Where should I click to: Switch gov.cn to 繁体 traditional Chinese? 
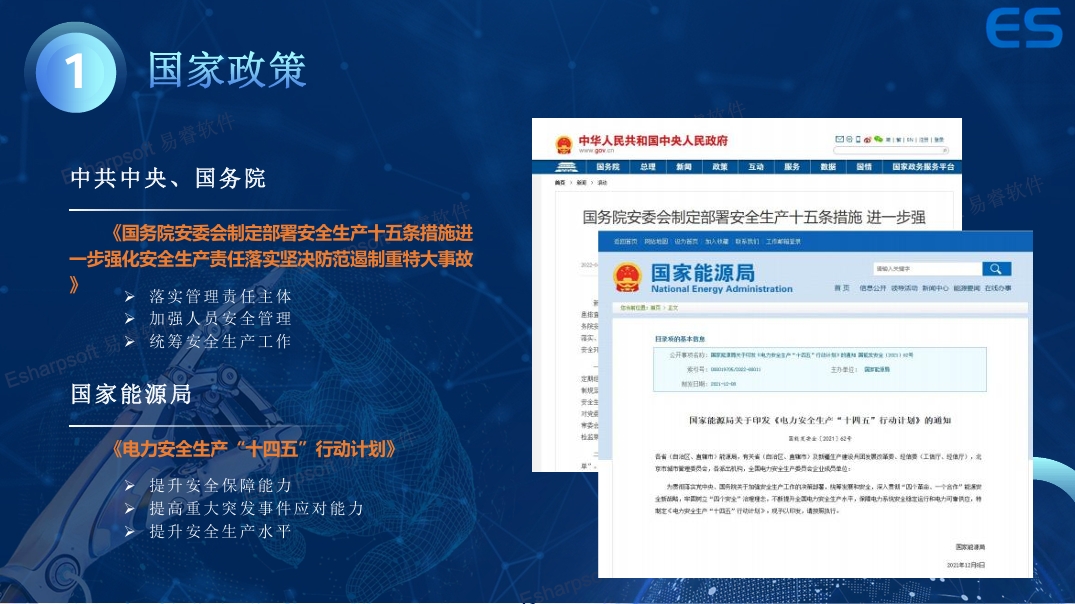click(x=897, y=140)
